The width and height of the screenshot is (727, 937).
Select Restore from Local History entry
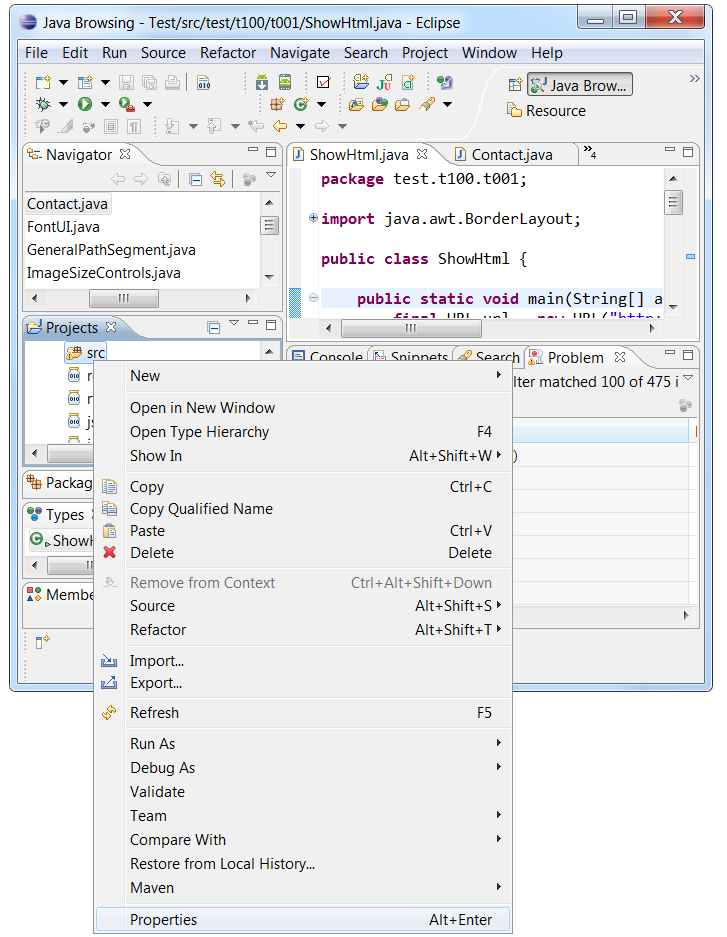(x=302, y=863)
